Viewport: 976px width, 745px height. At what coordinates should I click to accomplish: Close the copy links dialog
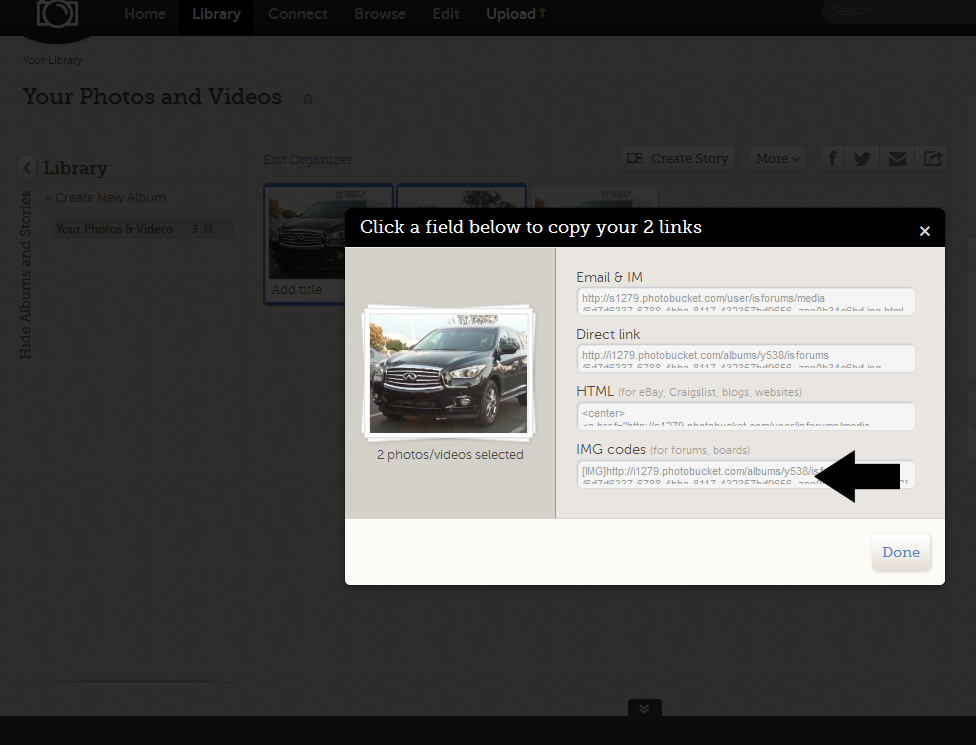[924, 231]
